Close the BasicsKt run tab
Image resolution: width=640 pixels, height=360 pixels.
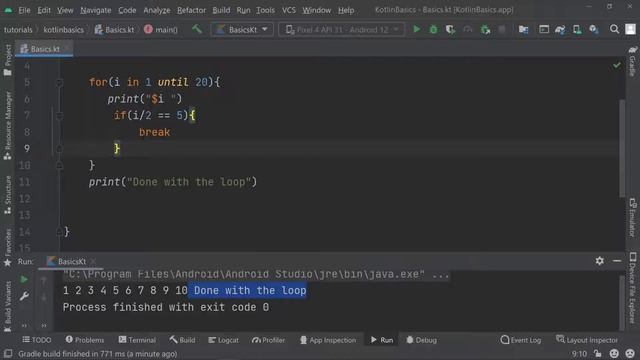(93, 261)
